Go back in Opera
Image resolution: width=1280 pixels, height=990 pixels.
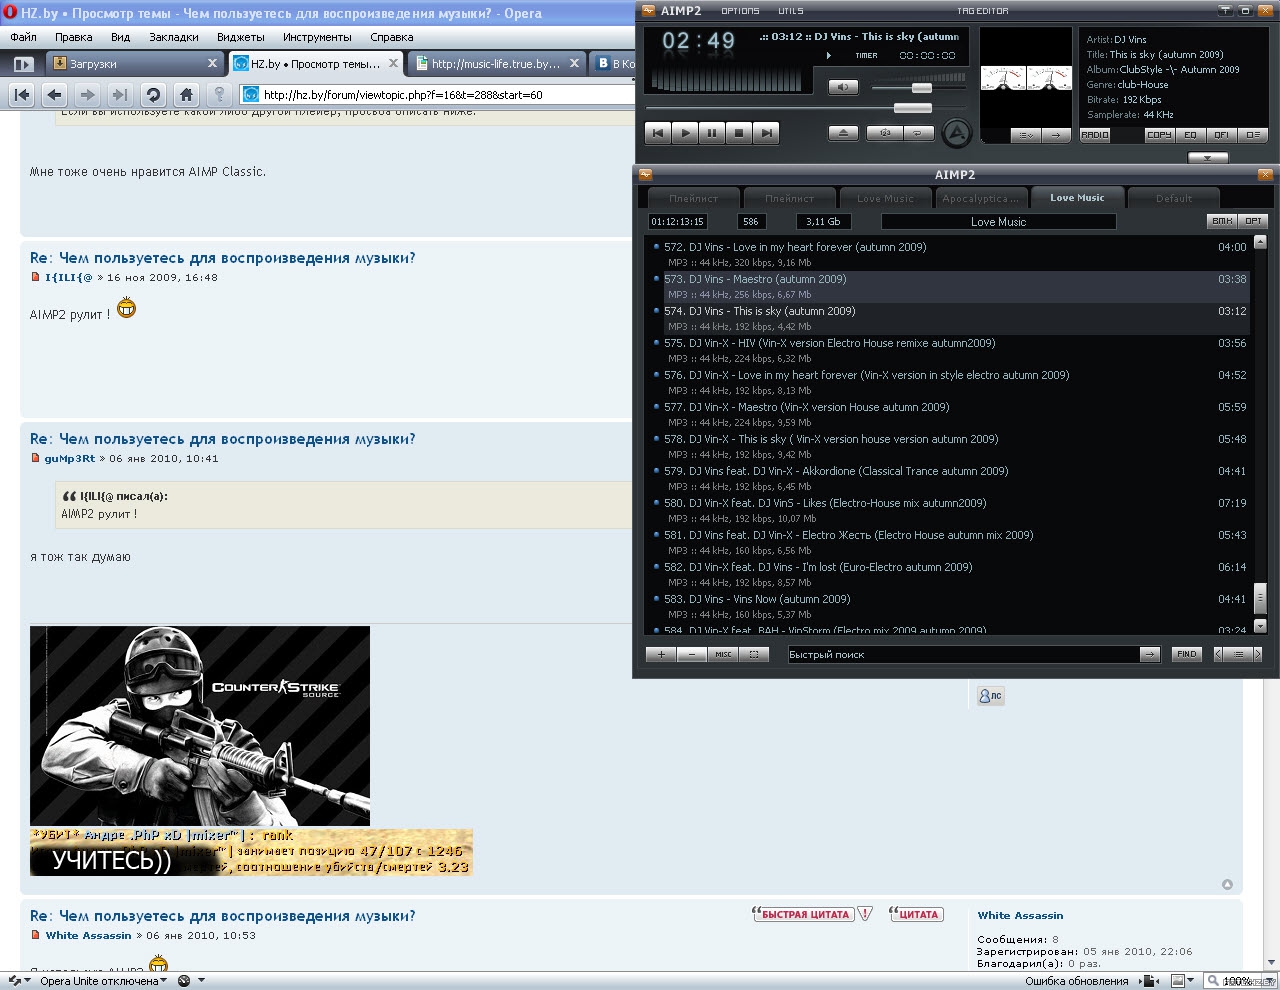[x=55, y=95]
